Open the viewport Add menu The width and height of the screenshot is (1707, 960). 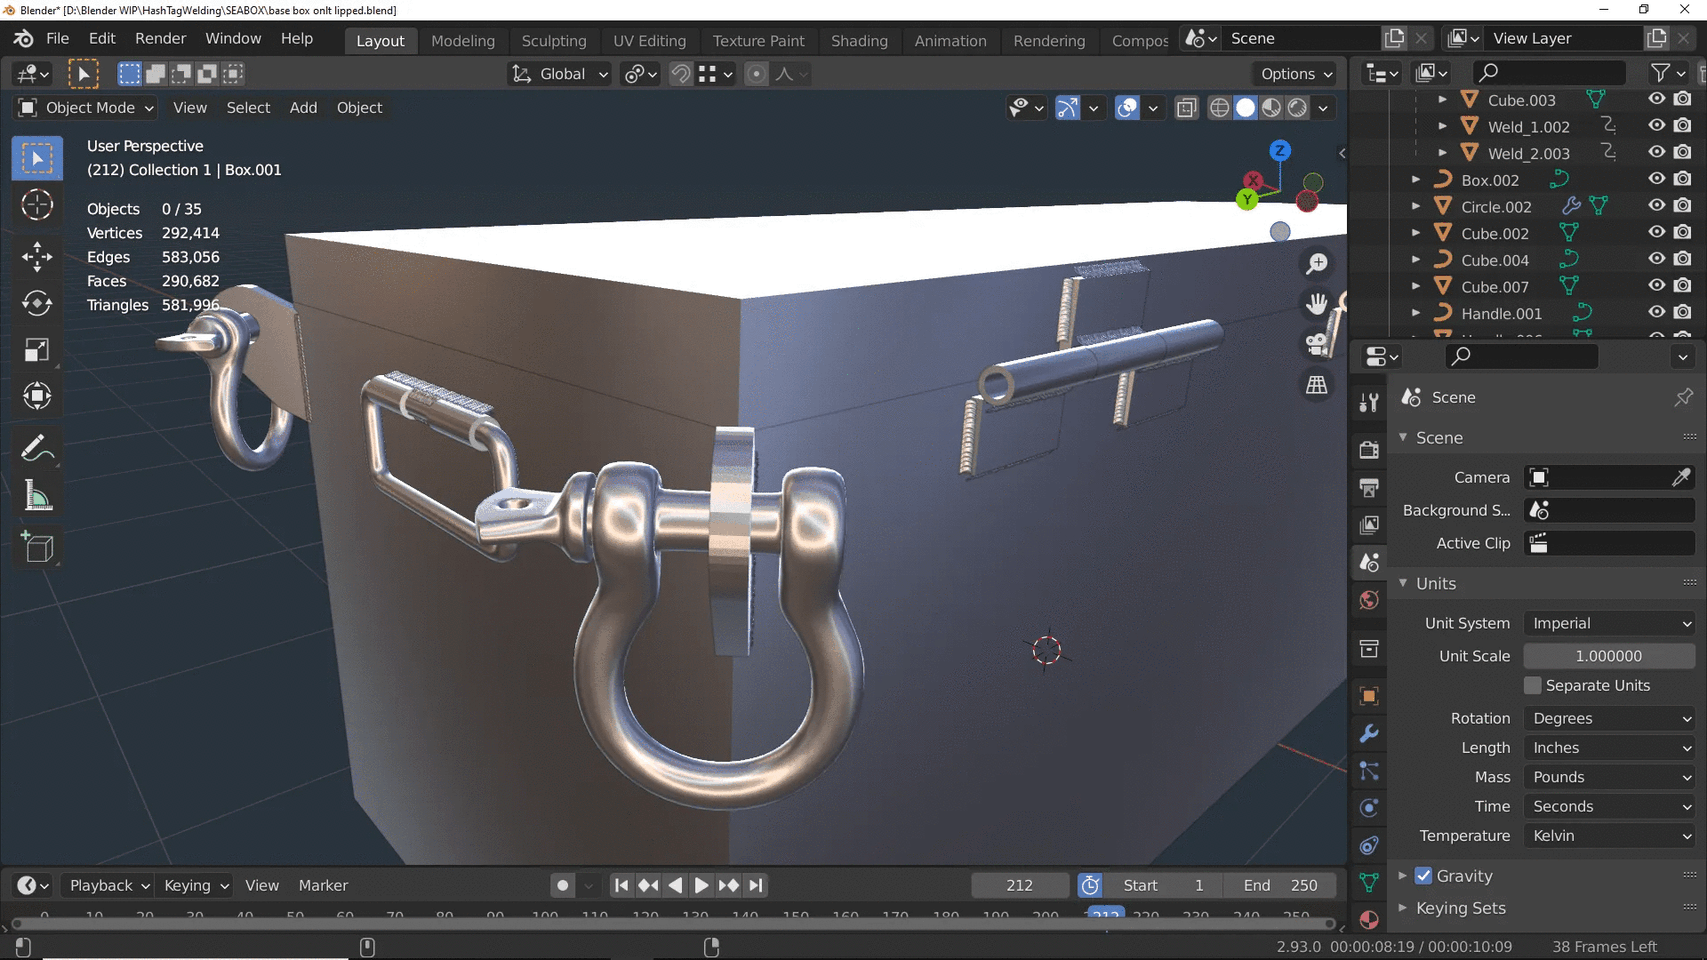coord(303,108)
